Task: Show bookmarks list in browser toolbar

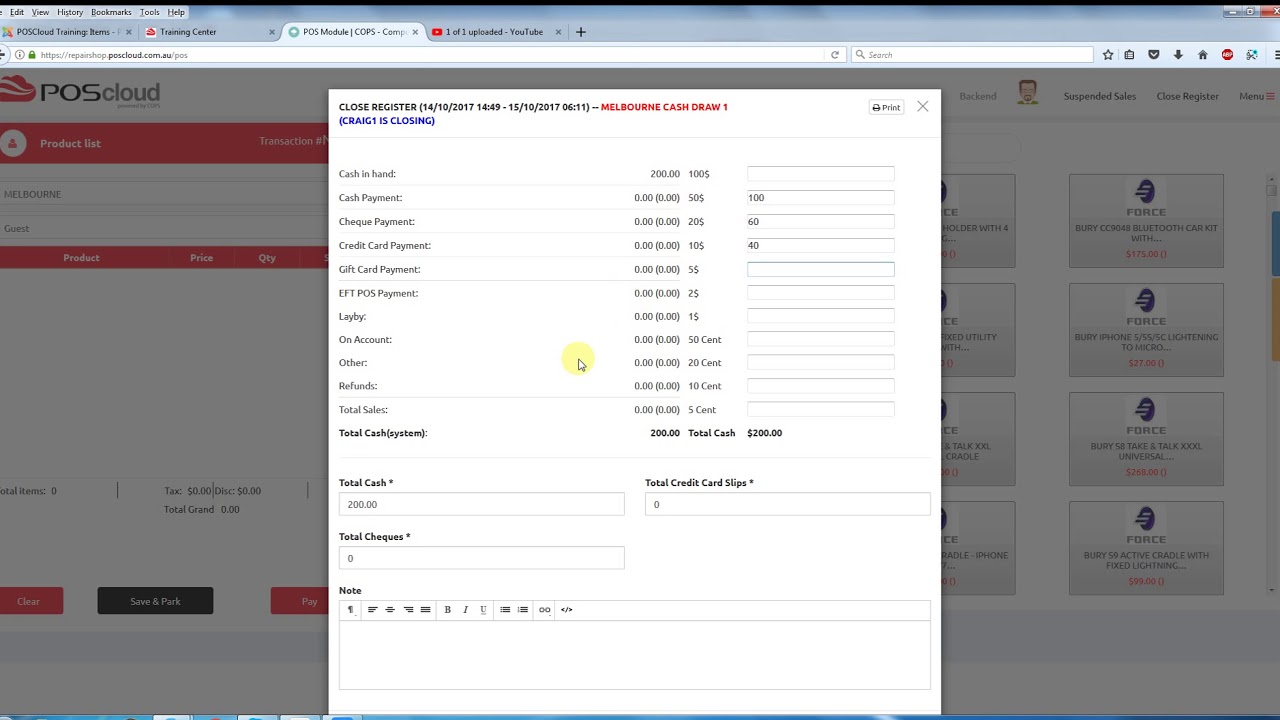Action: point(1129,55)
